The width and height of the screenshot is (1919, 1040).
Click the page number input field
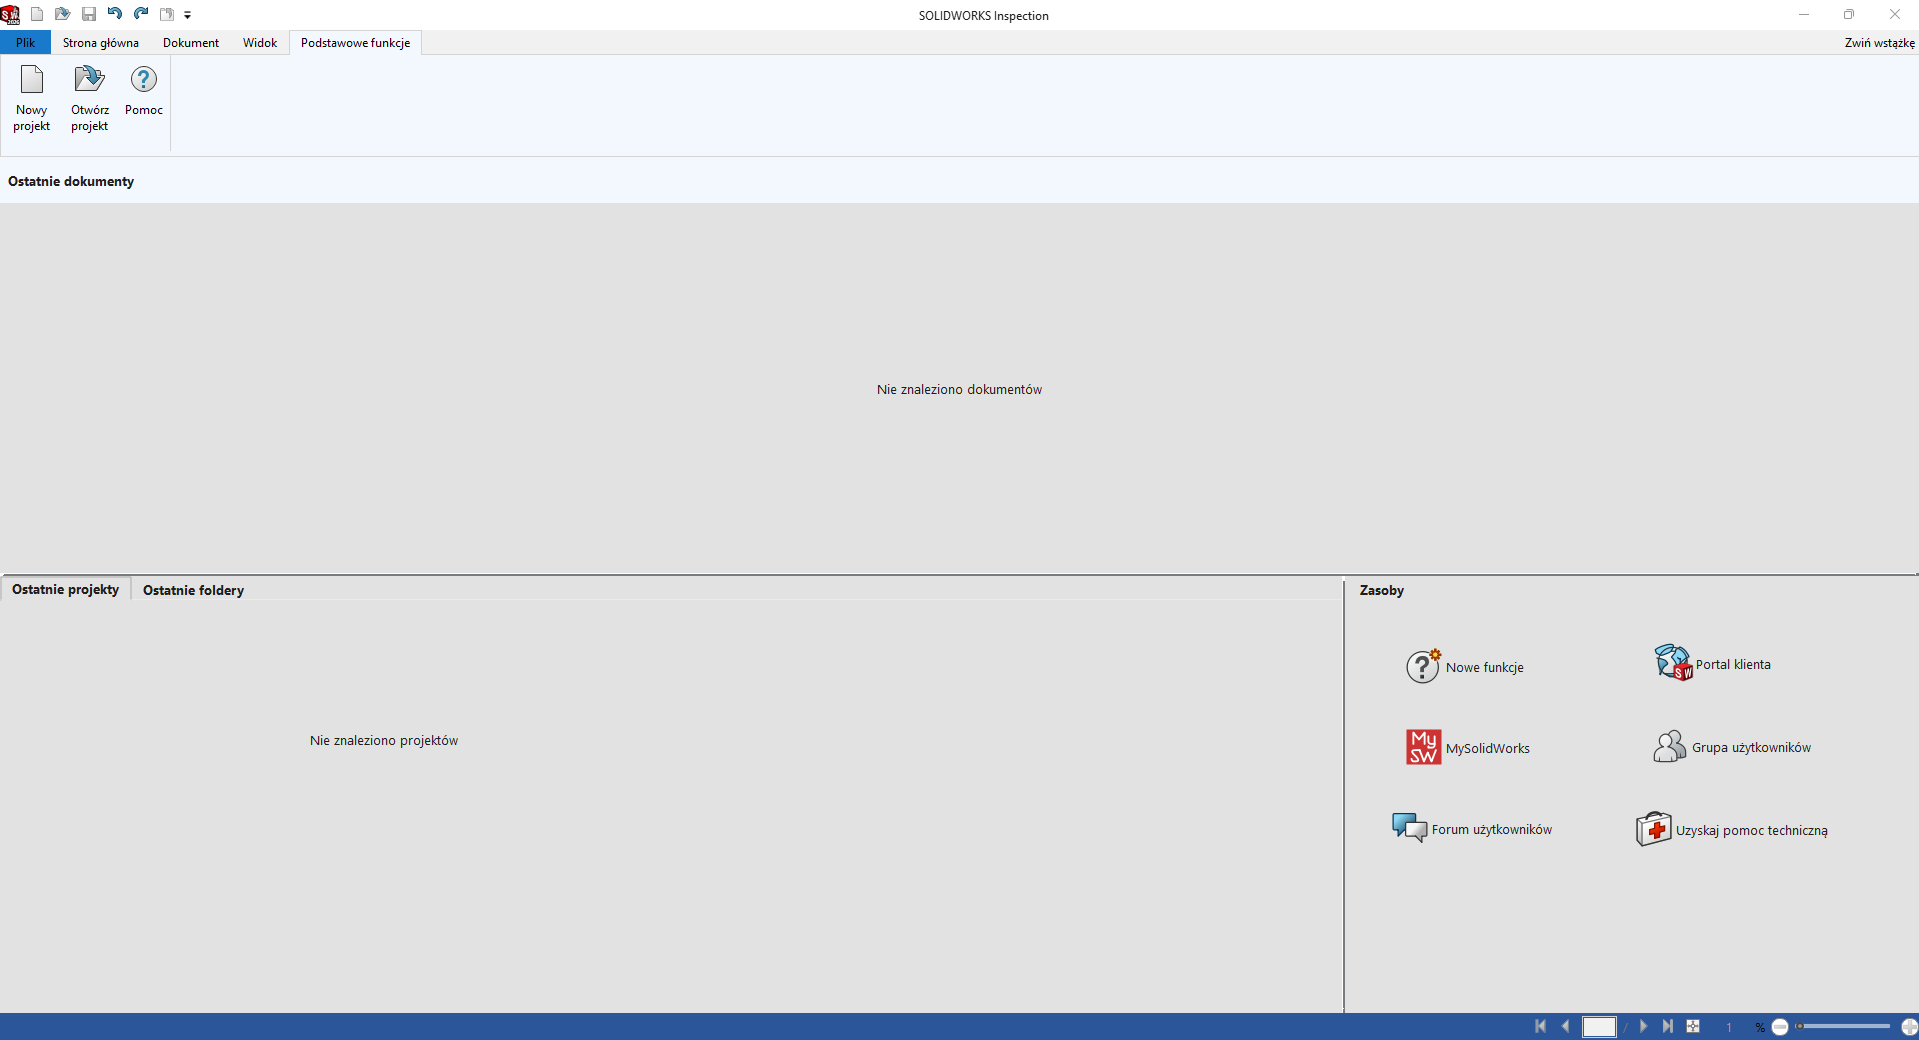pos(1599,1027)
